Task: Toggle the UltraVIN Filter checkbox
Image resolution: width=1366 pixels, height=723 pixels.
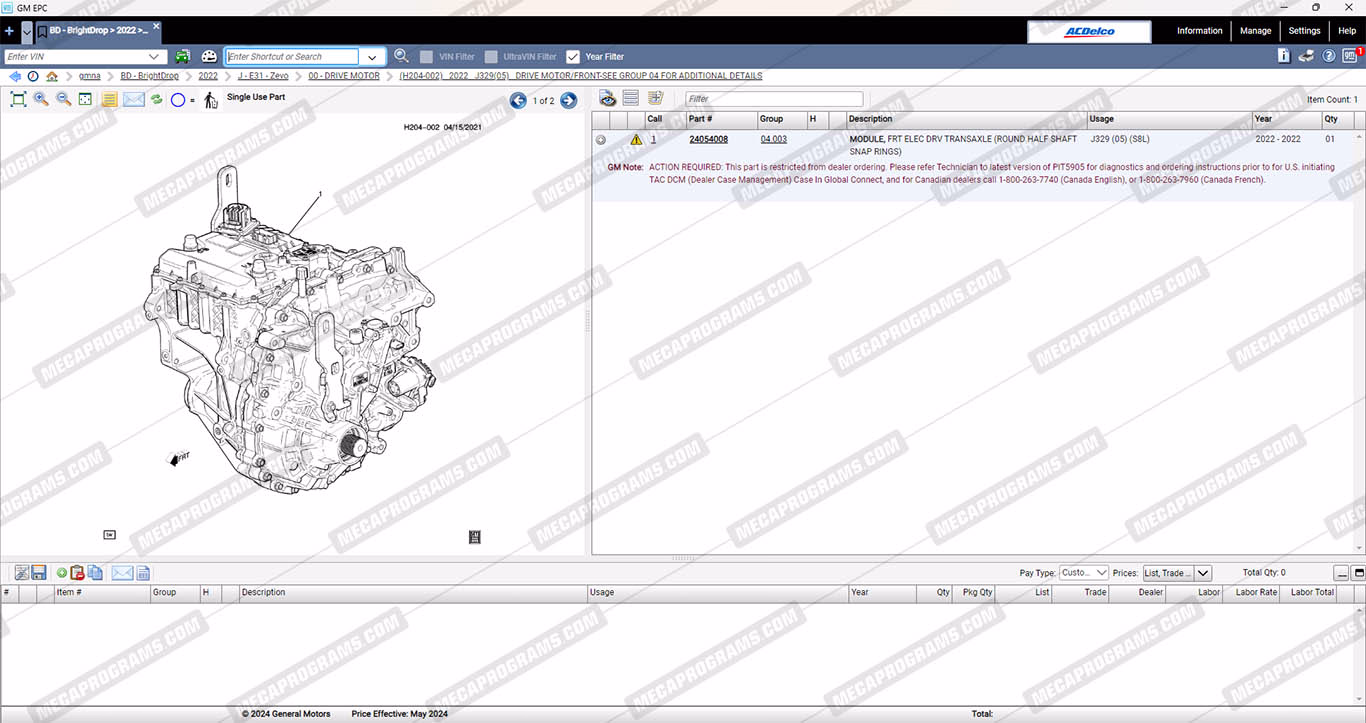Action: pos(491,57)
